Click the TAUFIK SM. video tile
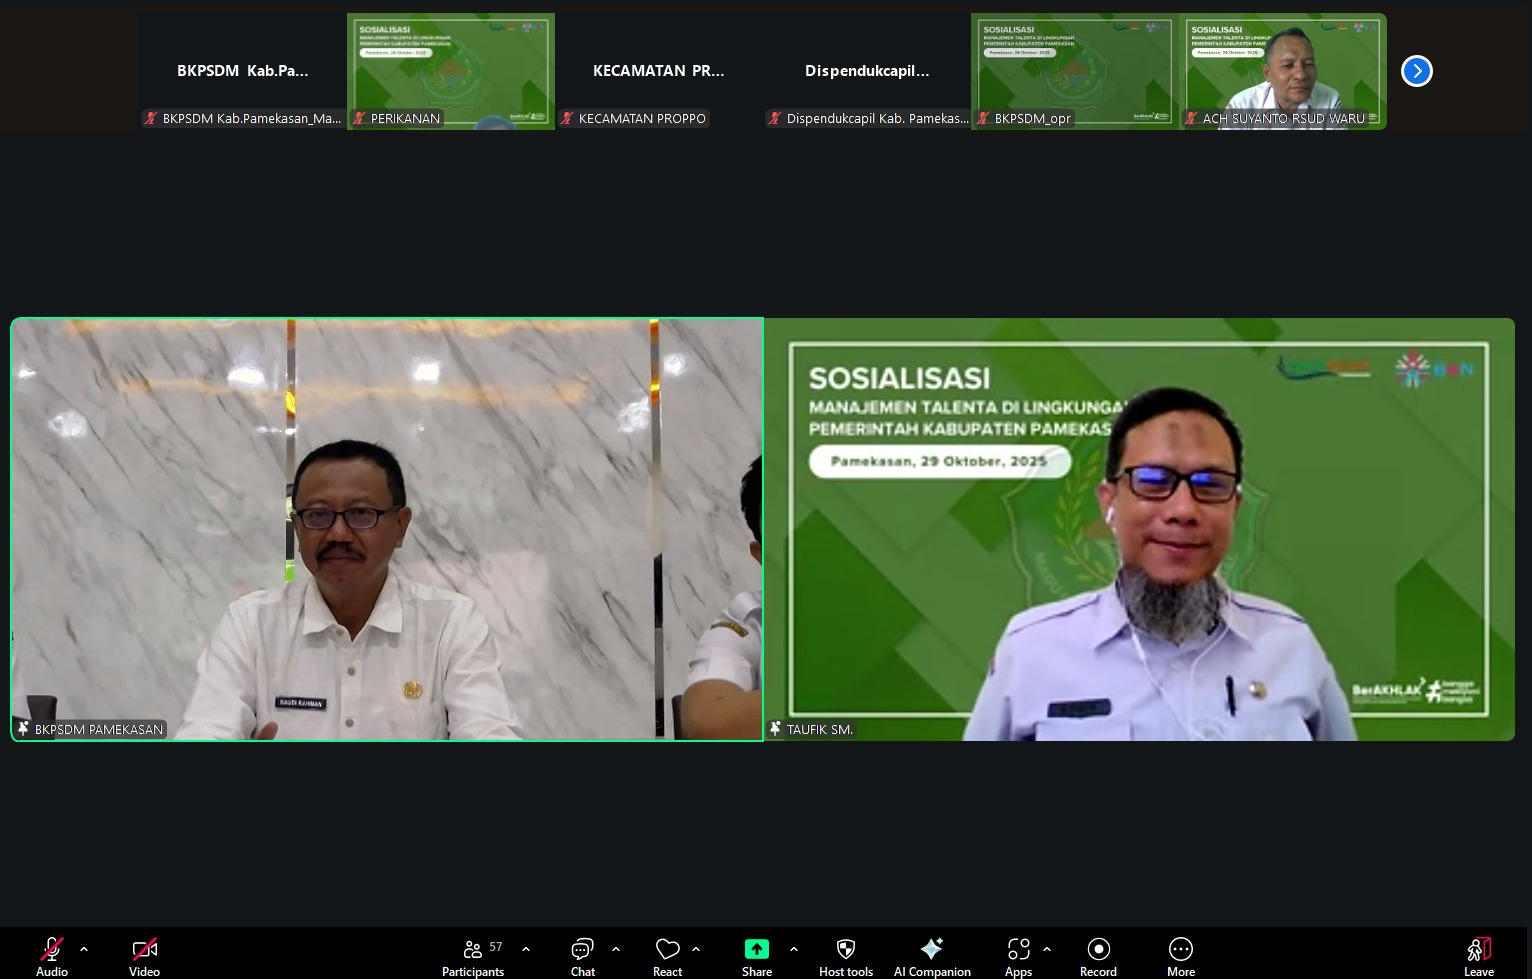 (x=1139, y=529)
